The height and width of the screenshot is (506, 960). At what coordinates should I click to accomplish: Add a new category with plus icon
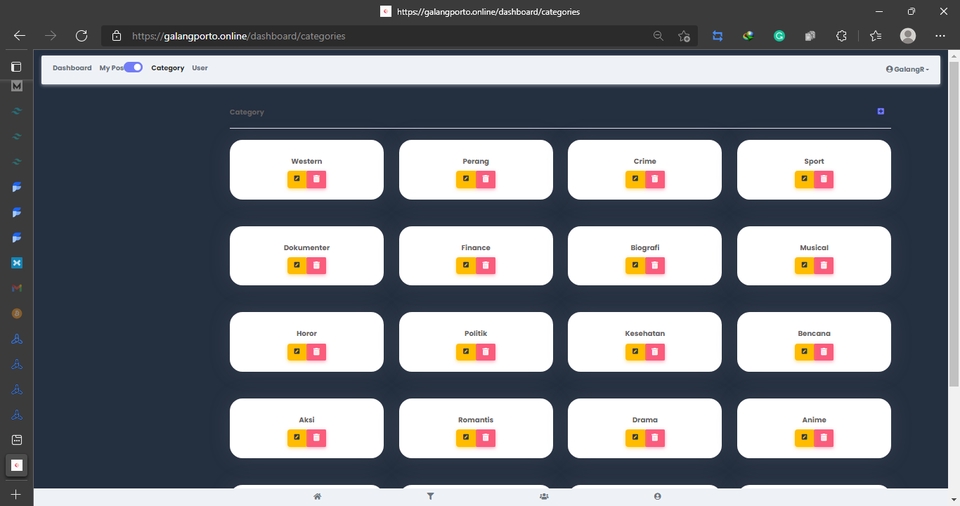[x=880, y=111]
